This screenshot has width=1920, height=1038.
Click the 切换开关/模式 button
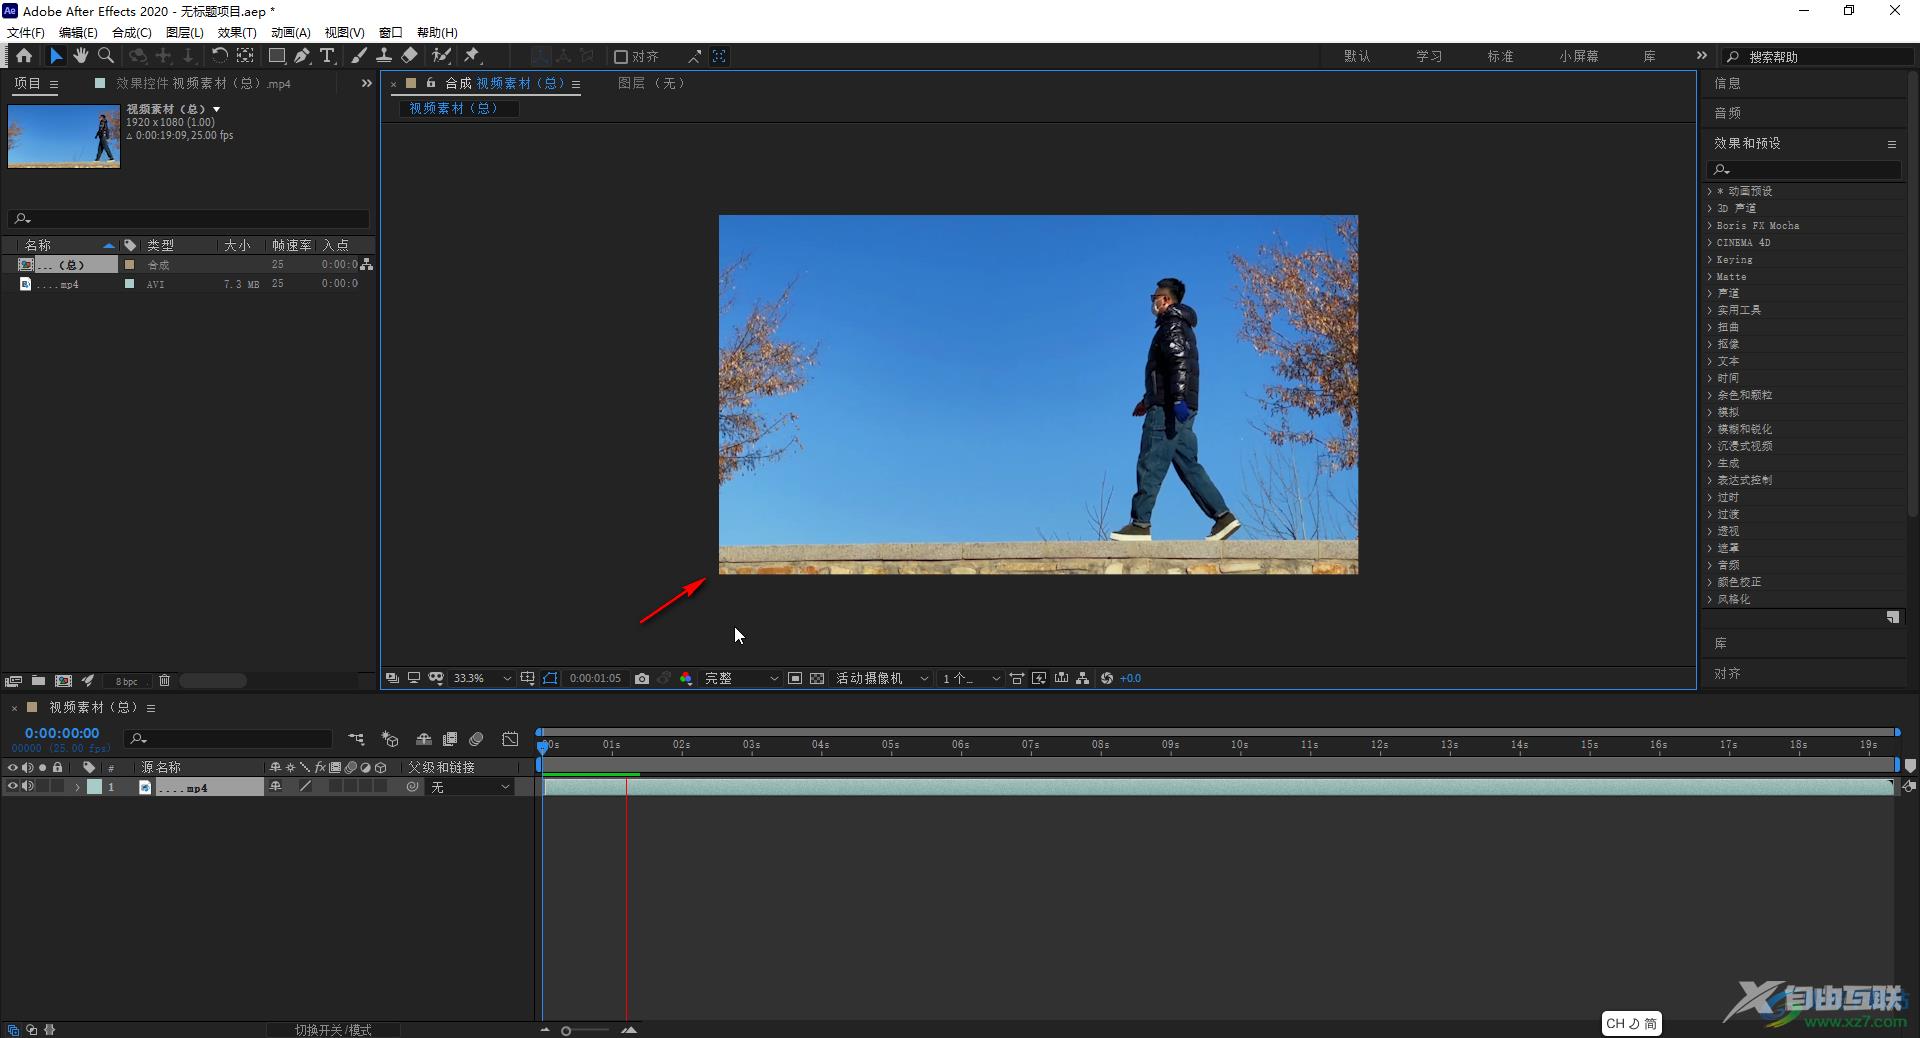coord(333,1030)
